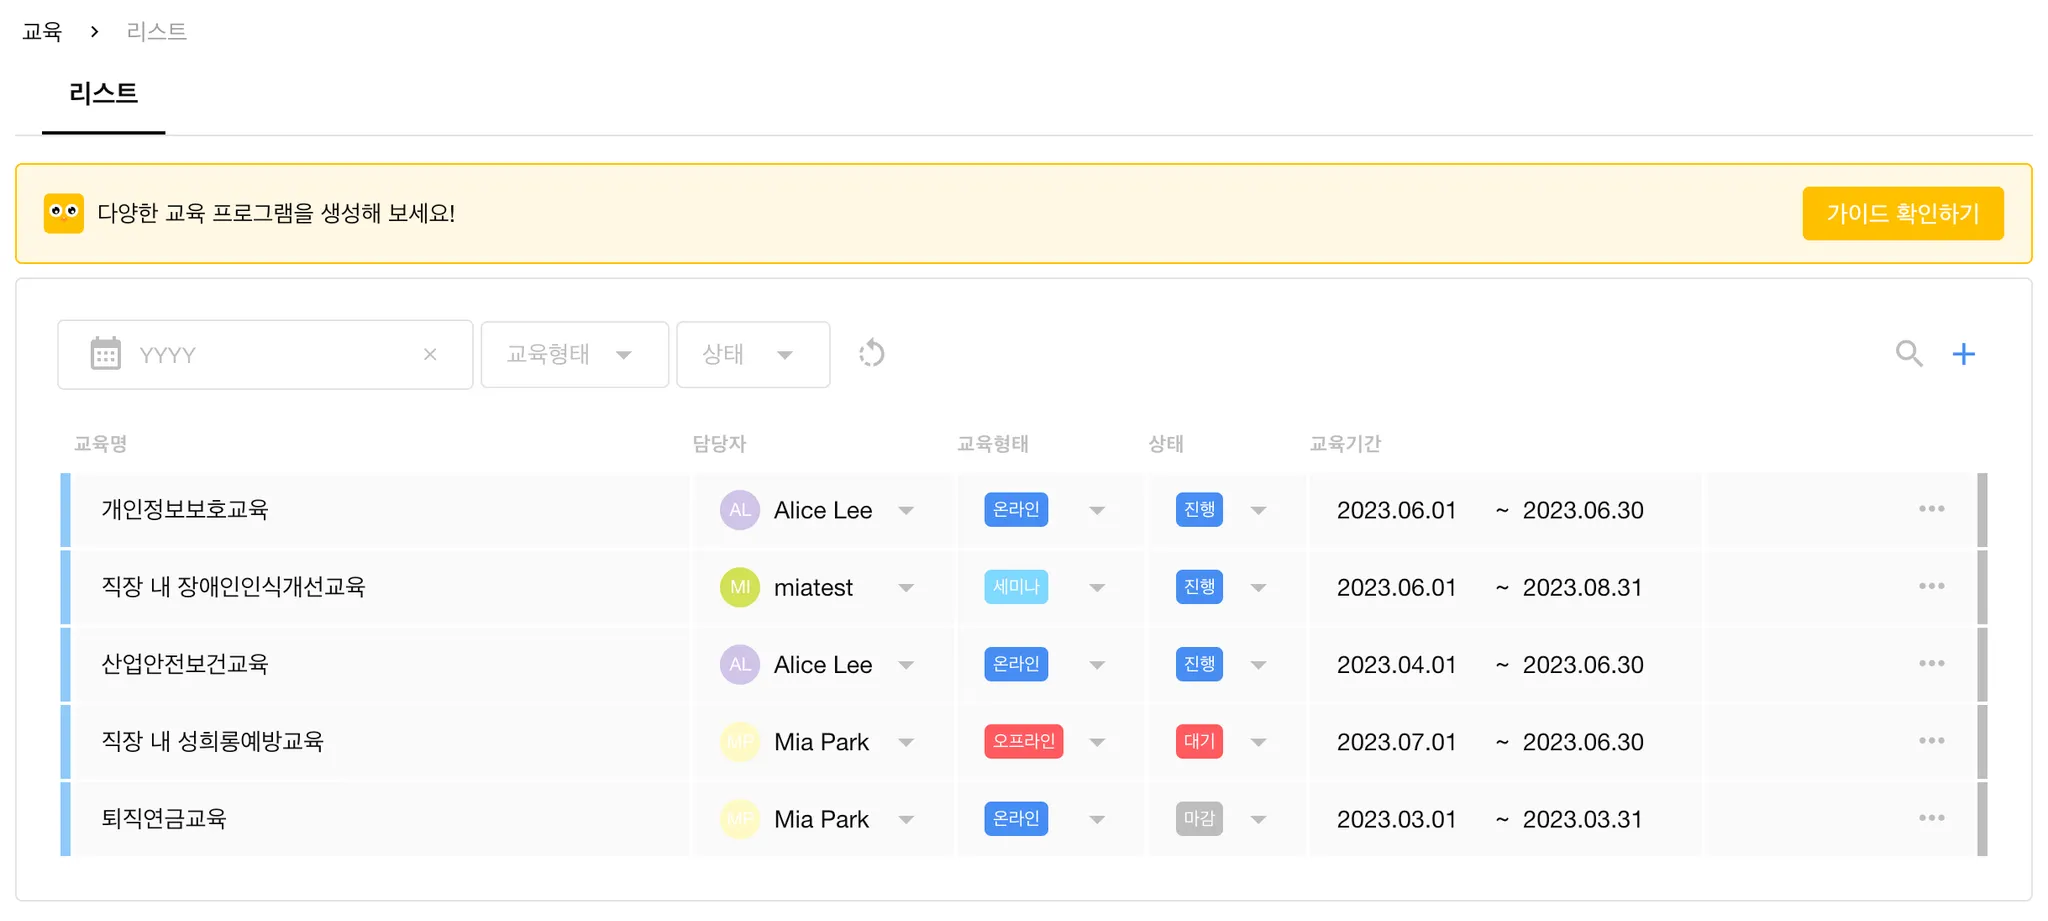The height and width of the screenshot is (921, 2048).
Task: Open the 교육형태 filter dropdown
Action: [575, 354]
